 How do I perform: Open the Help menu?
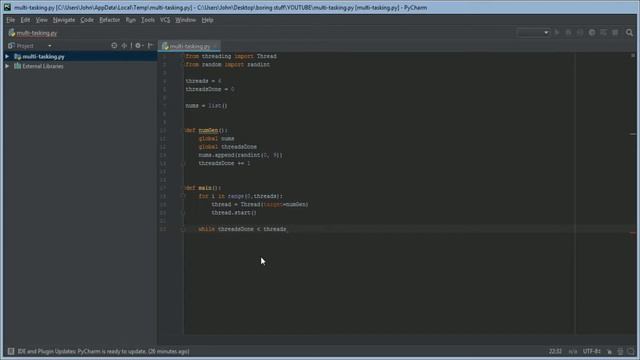(207, 20)
